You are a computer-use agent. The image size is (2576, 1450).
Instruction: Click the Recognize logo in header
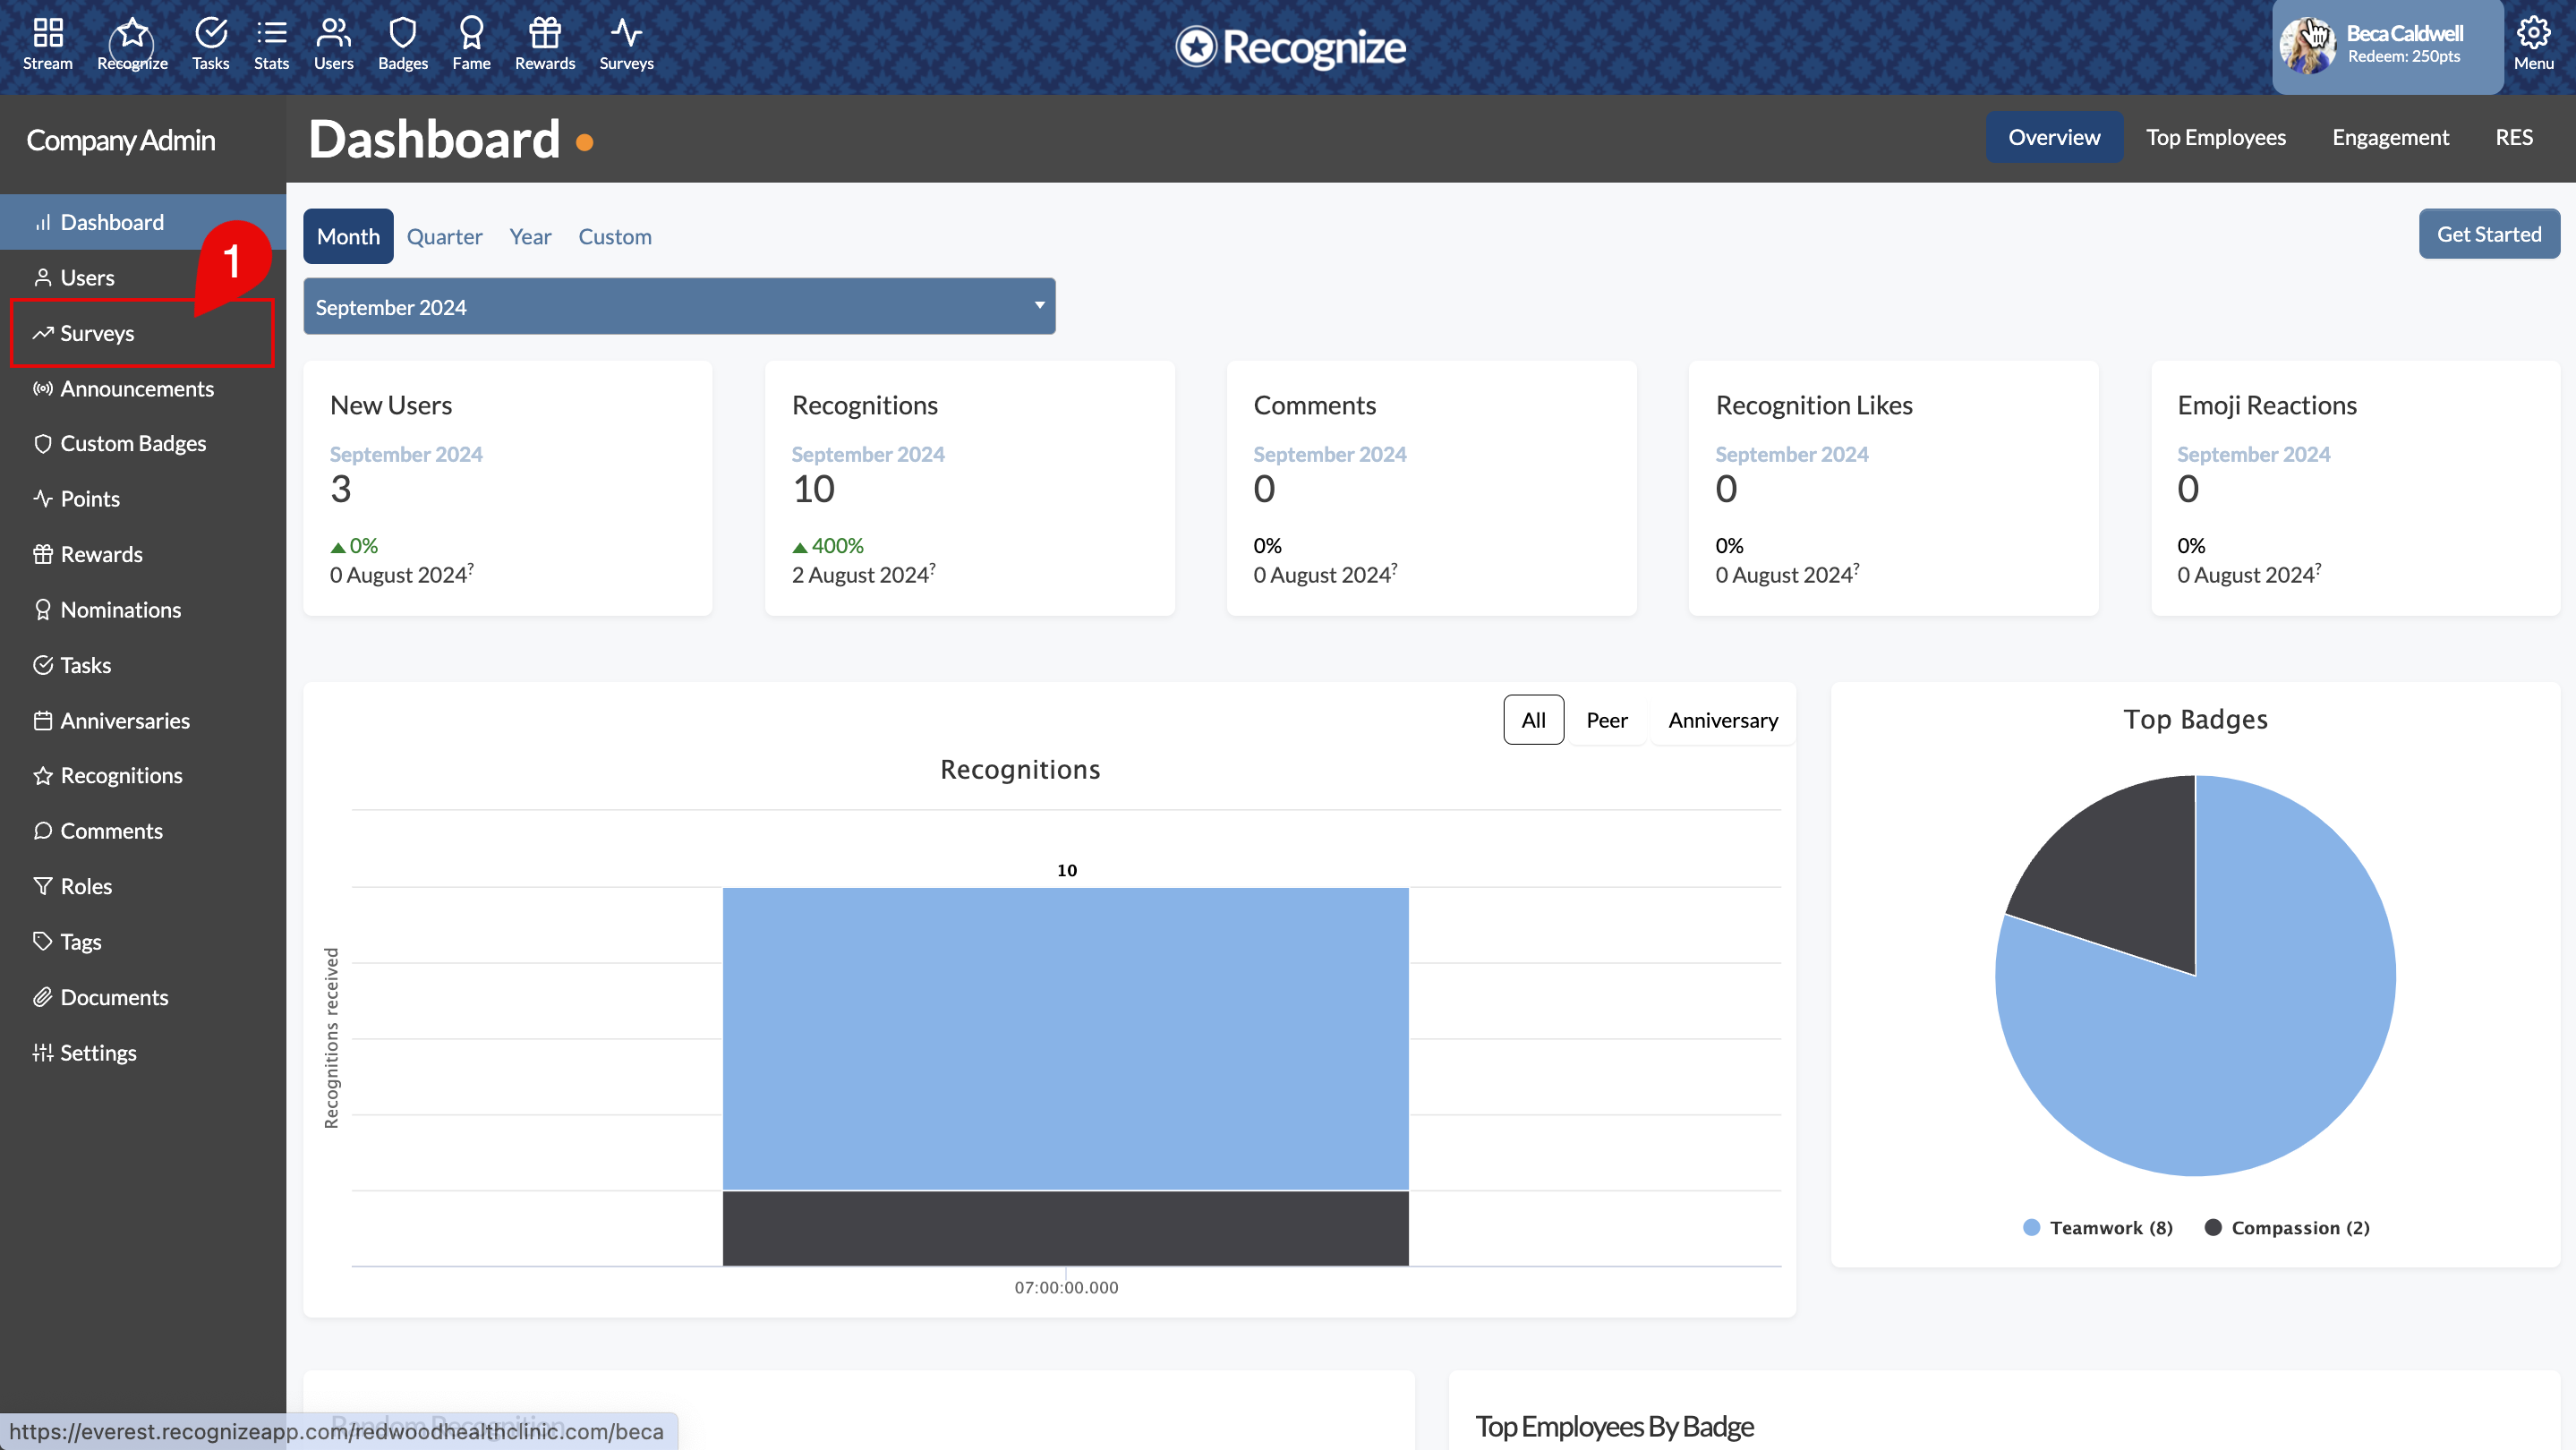coord(1290,47)
